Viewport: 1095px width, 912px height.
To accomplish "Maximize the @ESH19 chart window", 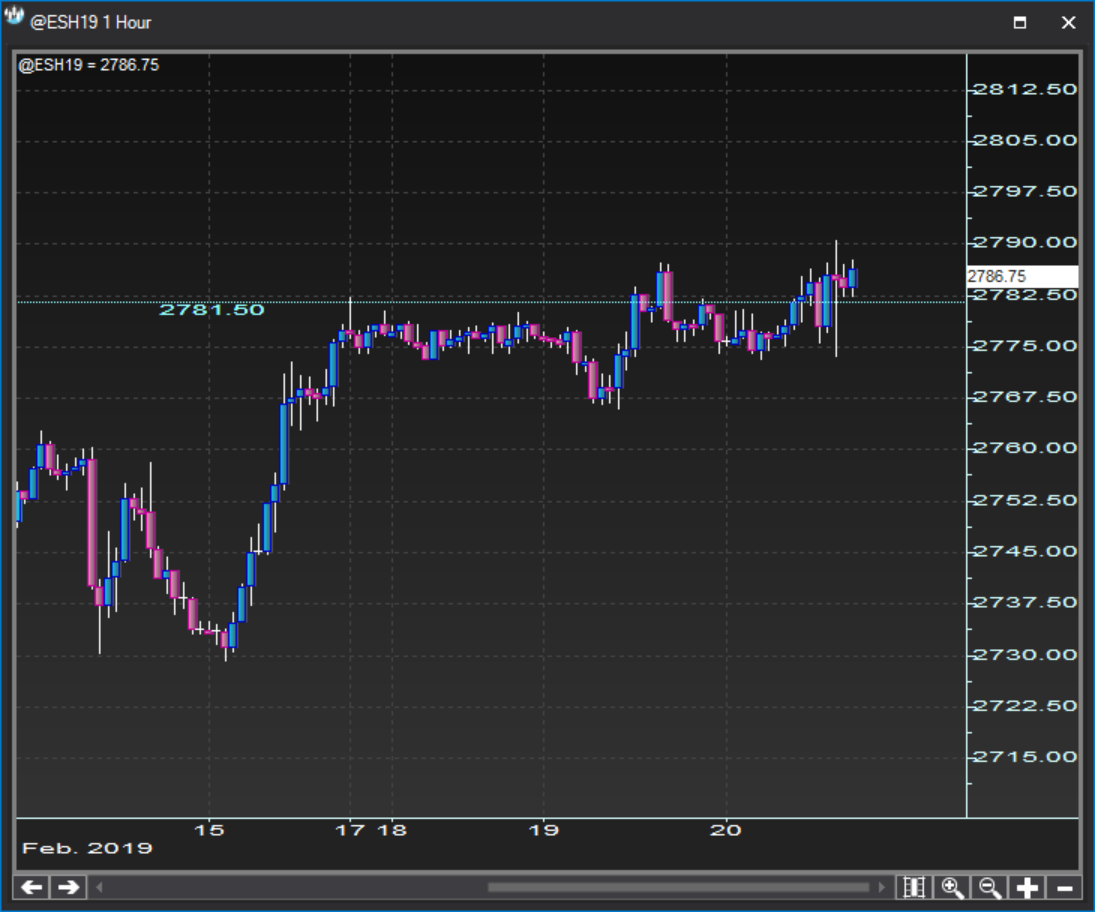I will click(1020, 22).
